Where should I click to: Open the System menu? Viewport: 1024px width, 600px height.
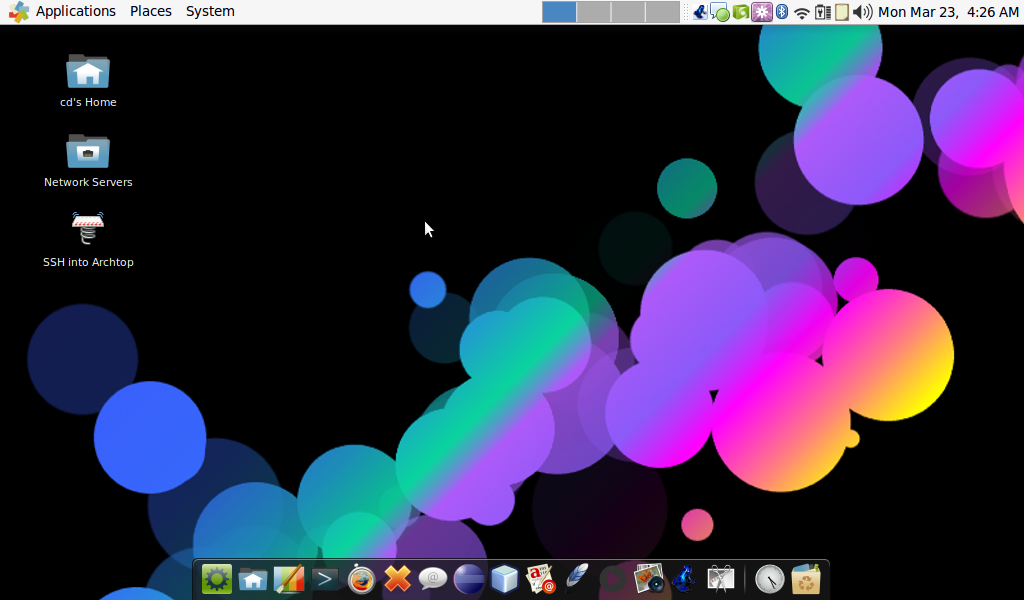tap(210, 11)
